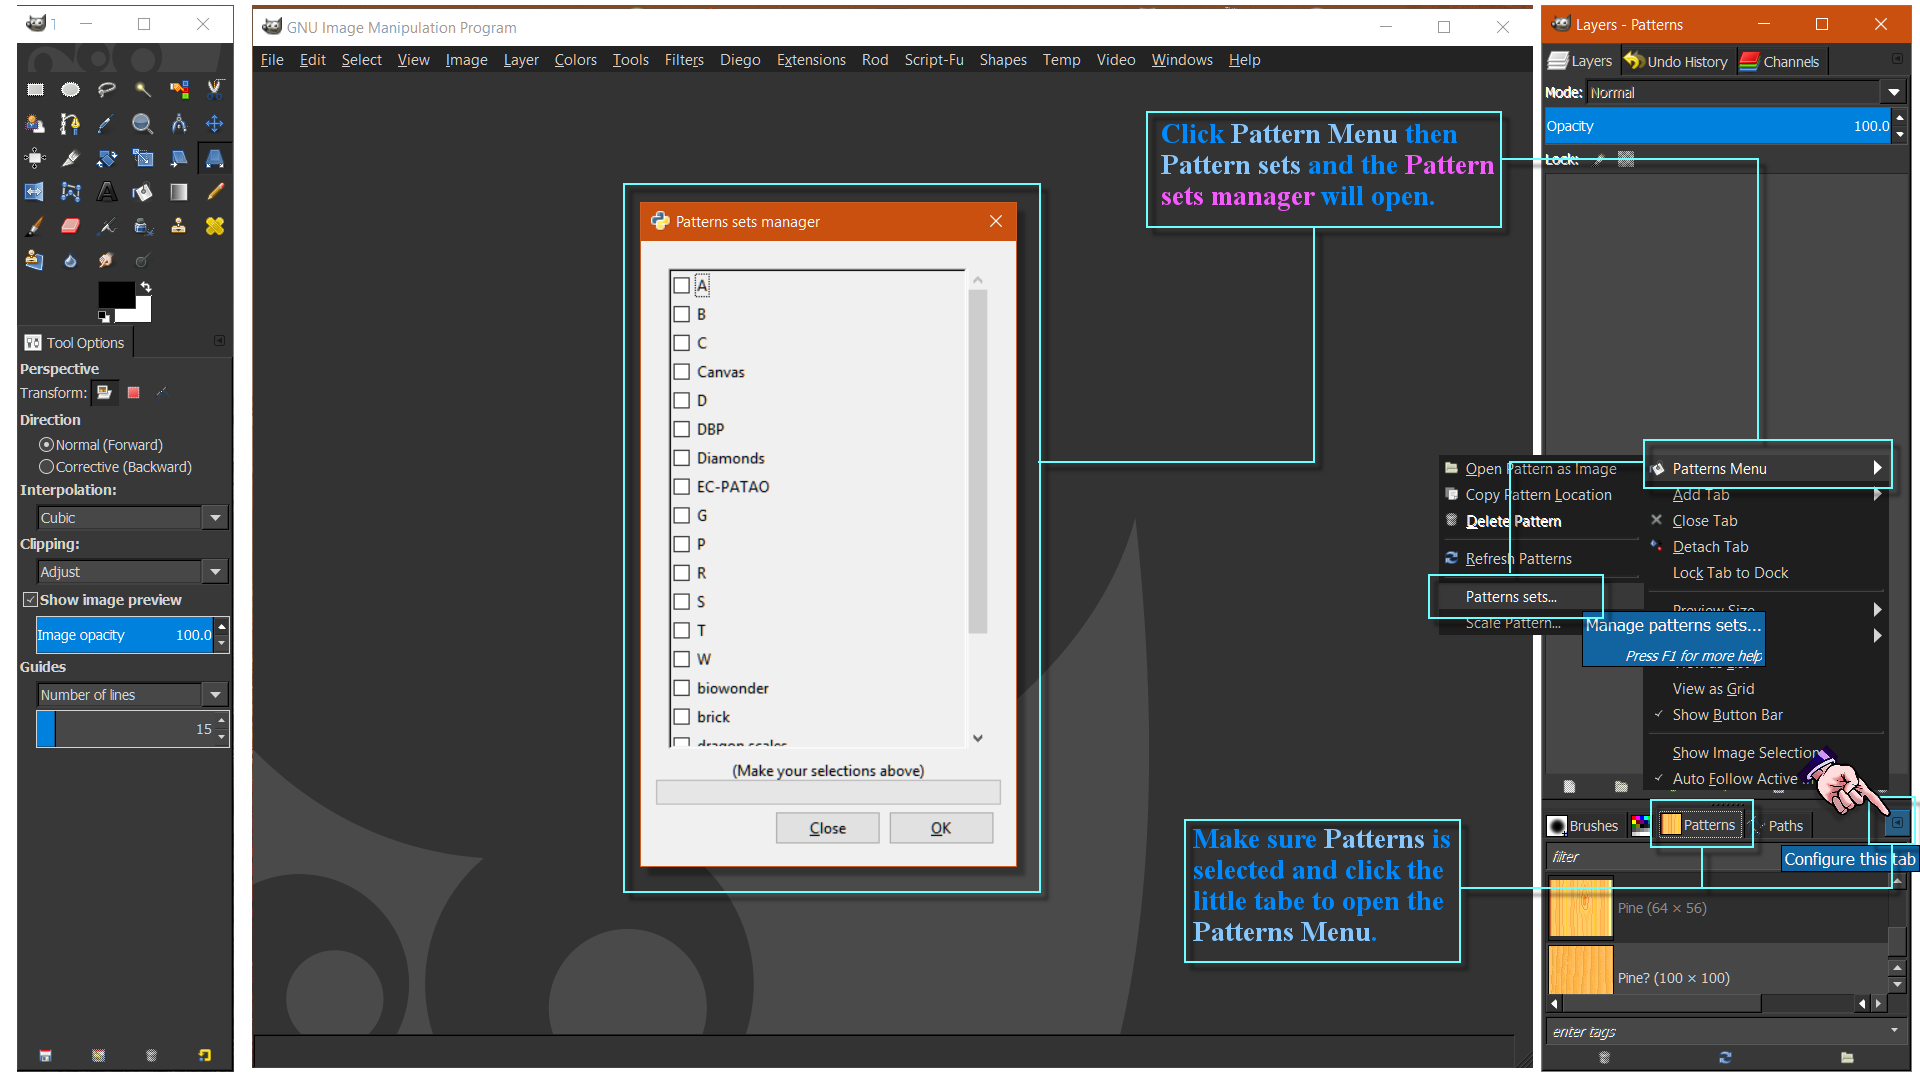
Task: Select the Smudge finger tool
Action: click(106, 260)
